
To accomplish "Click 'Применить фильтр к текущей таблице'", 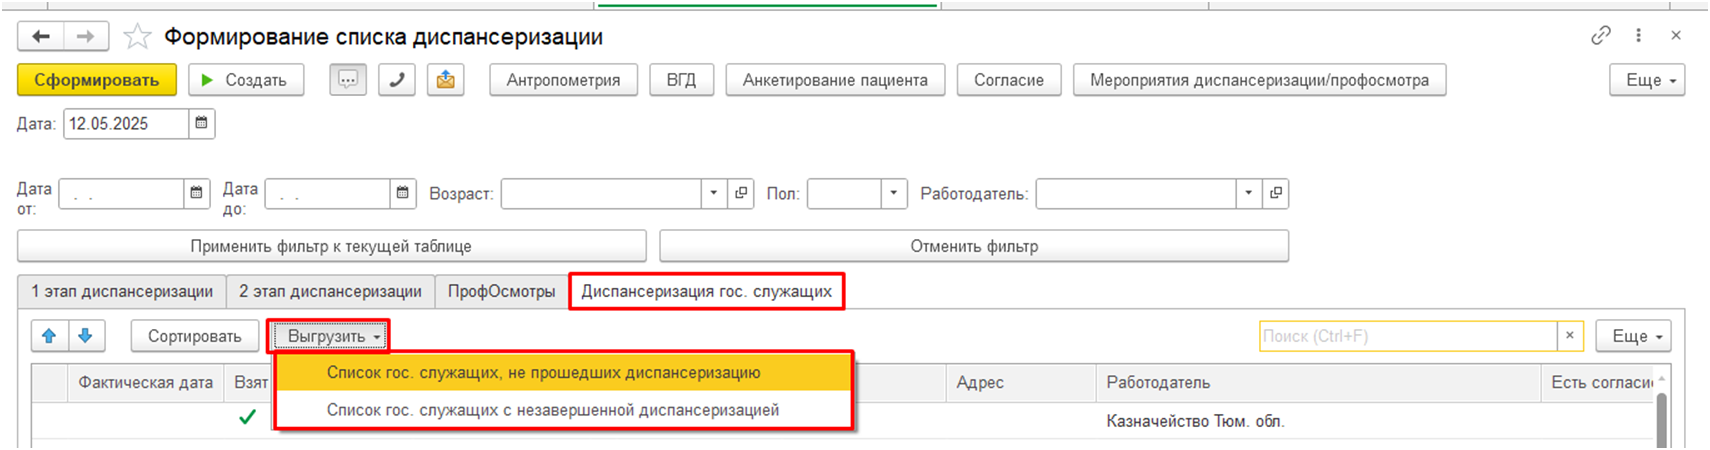I will click(331, 246).
